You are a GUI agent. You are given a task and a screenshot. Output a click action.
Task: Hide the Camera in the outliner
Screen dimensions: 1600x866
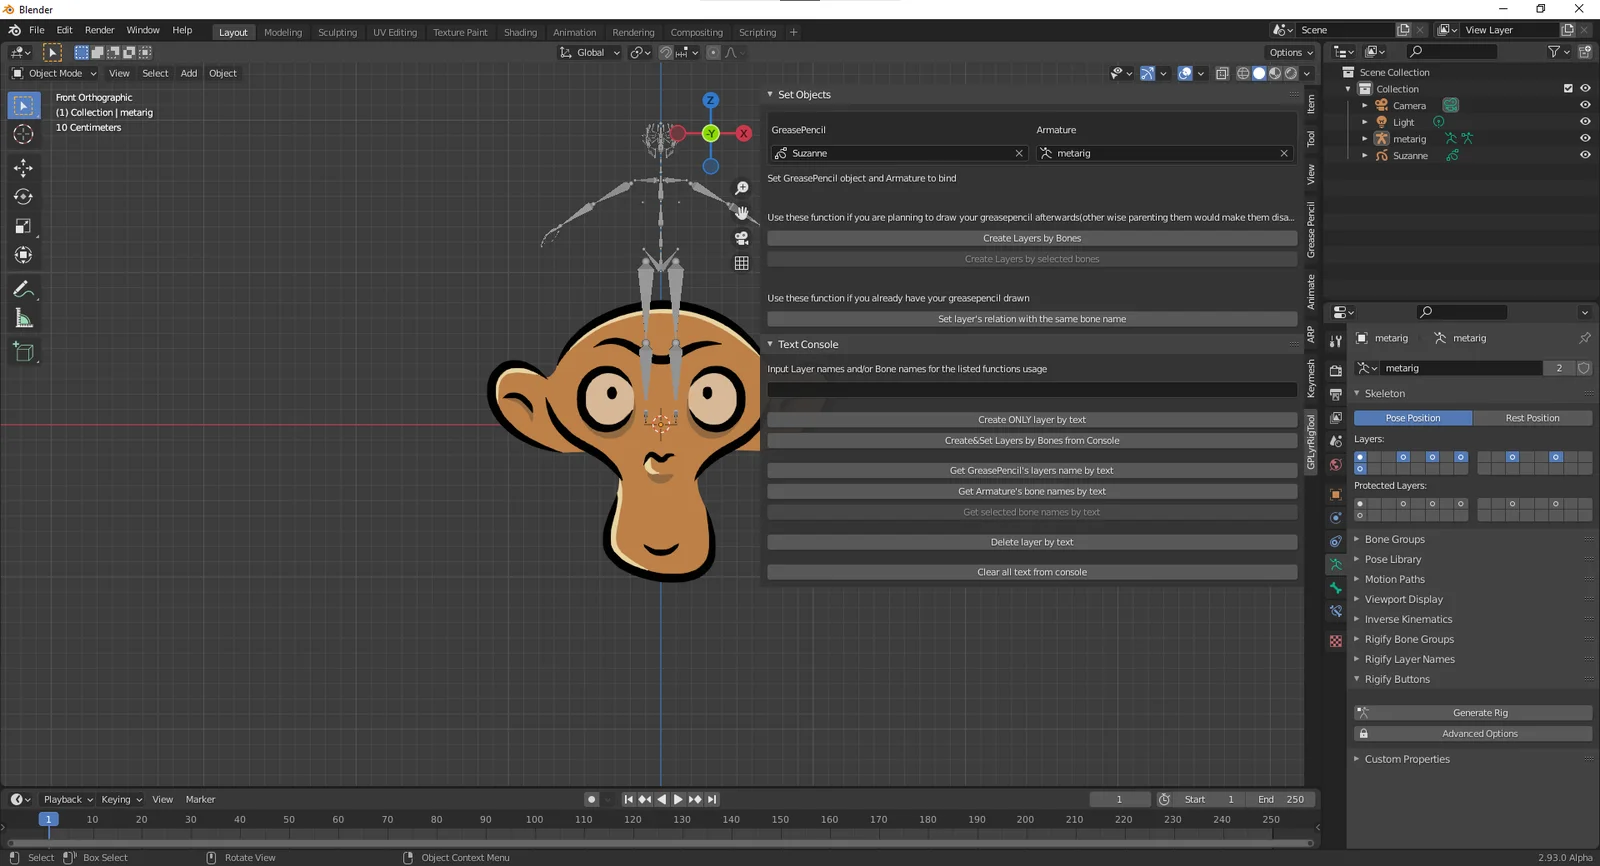(1585, 106)
